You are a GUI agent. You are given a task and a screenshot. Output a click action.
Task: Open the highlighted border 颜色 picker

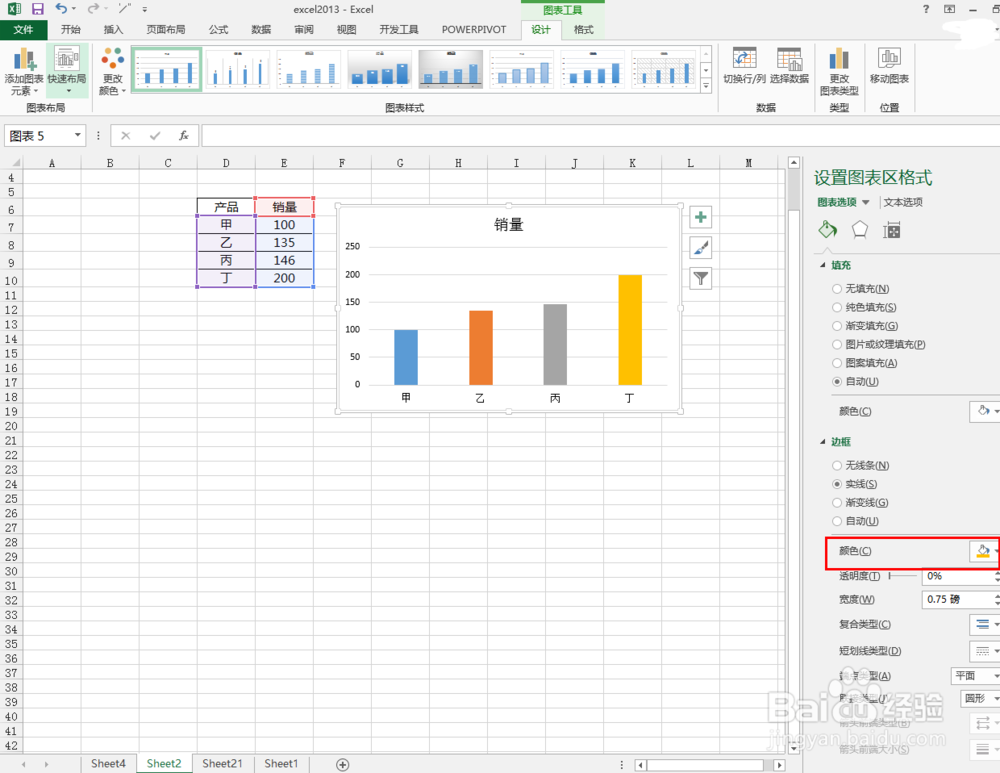[983, 551]
